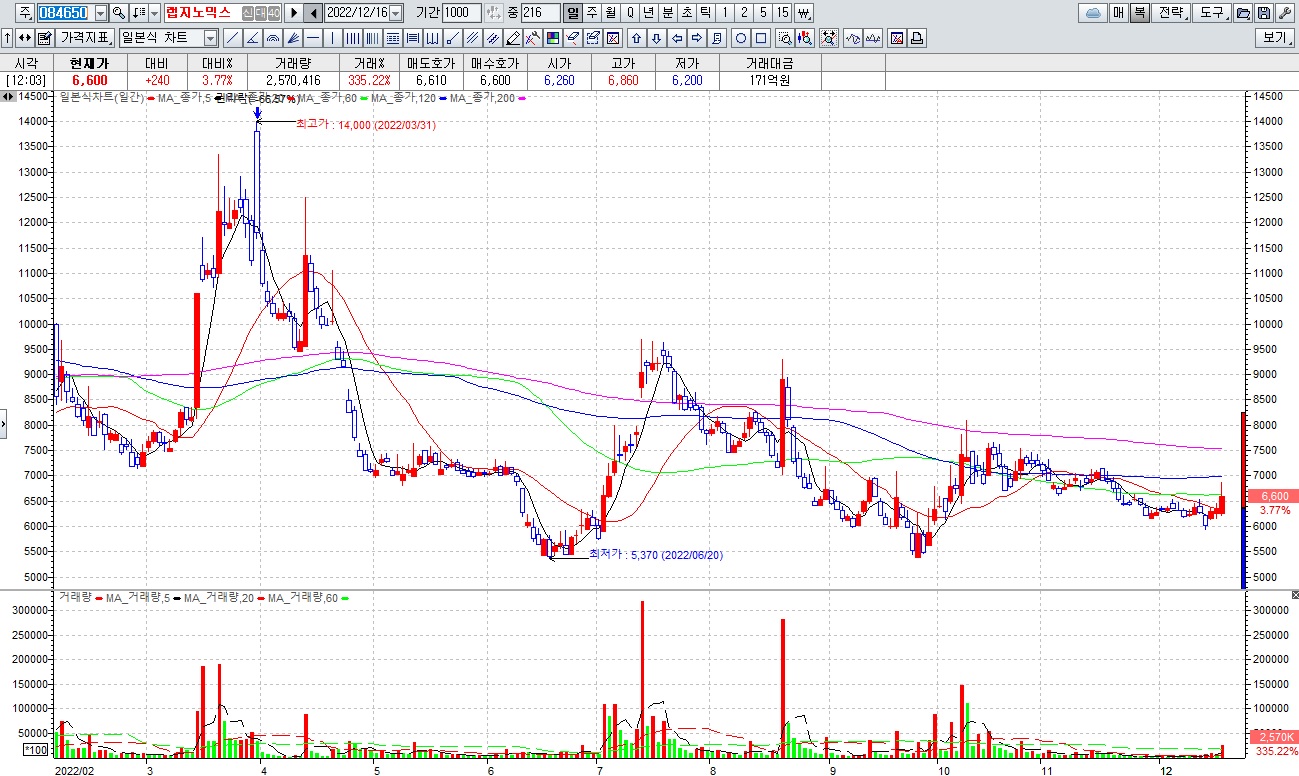The height and width of the screenshot is (776, 1299).
Task: Open the ₩ currency dropdown
Action: [804, 13]
